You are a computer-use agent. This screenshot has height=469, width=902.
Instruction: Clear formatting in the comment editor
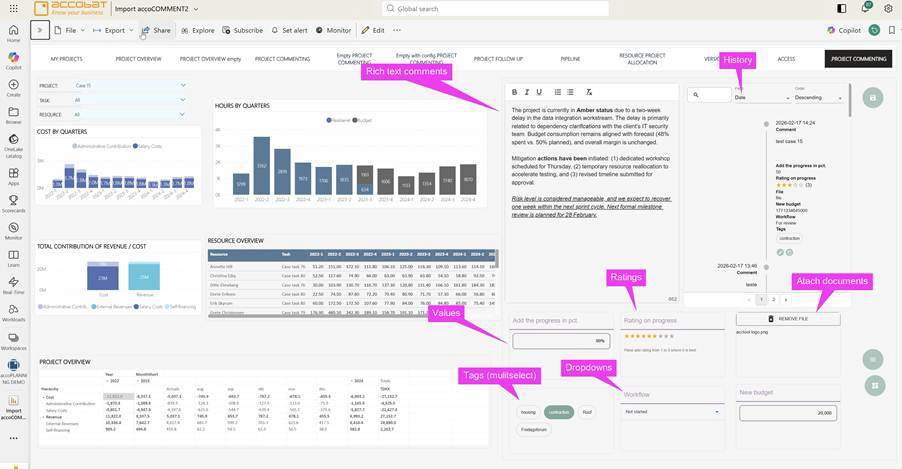click(x=589, y=92)
